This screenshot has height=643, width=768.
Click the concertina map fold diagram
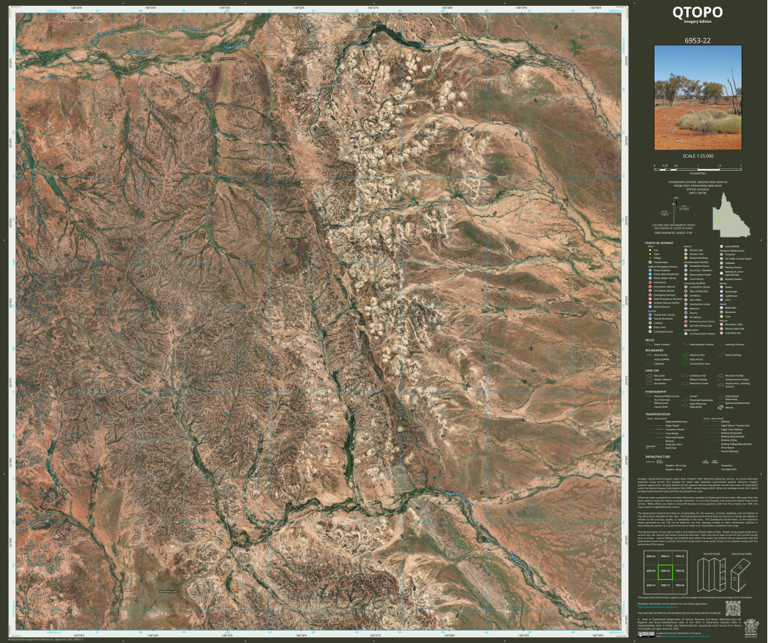[x=712, y=575]
